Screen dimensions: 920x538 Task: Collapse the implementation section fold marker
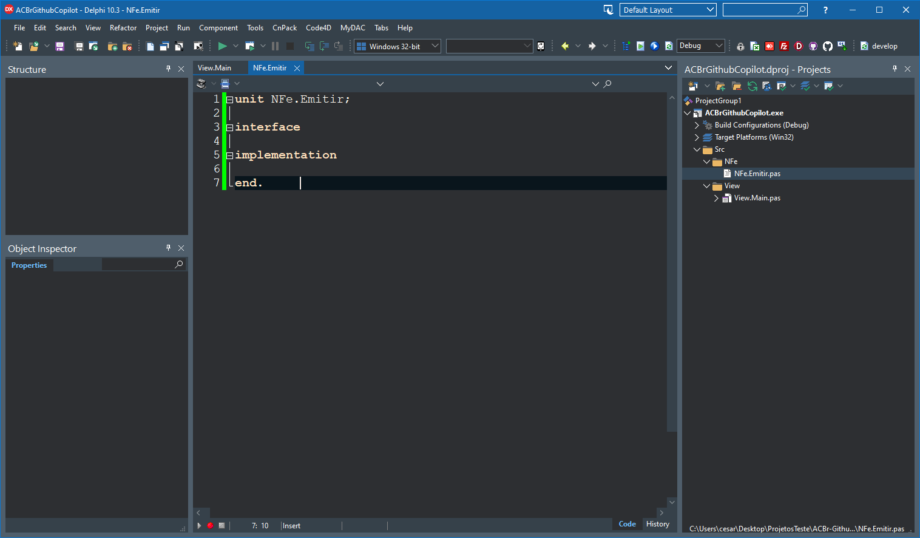(x=230, y=155)
